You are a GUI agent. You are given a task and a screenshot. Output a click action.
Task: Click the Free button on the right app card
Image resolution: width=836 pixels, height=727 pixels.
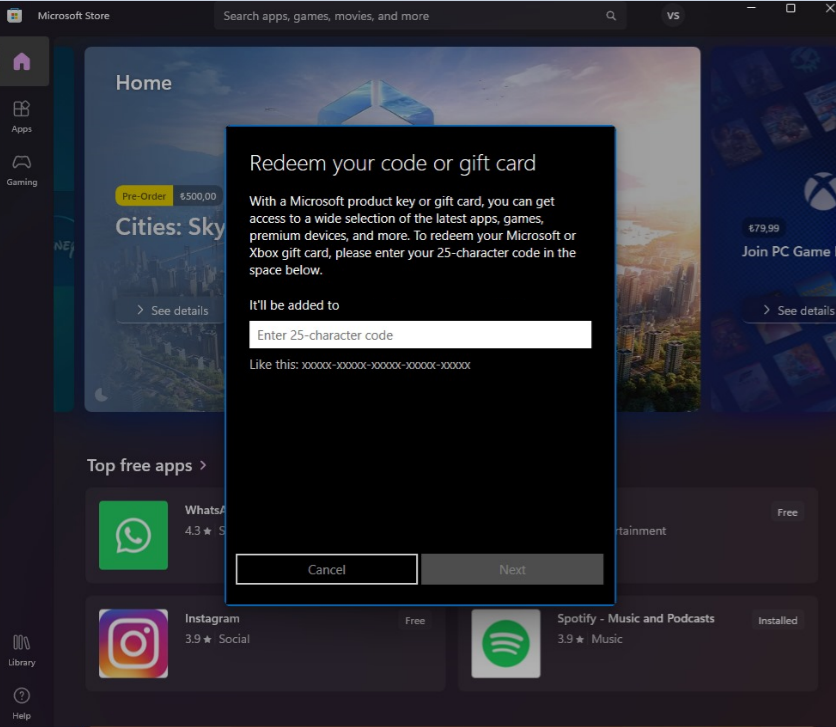pyautogui.click(x=787, y=512)
